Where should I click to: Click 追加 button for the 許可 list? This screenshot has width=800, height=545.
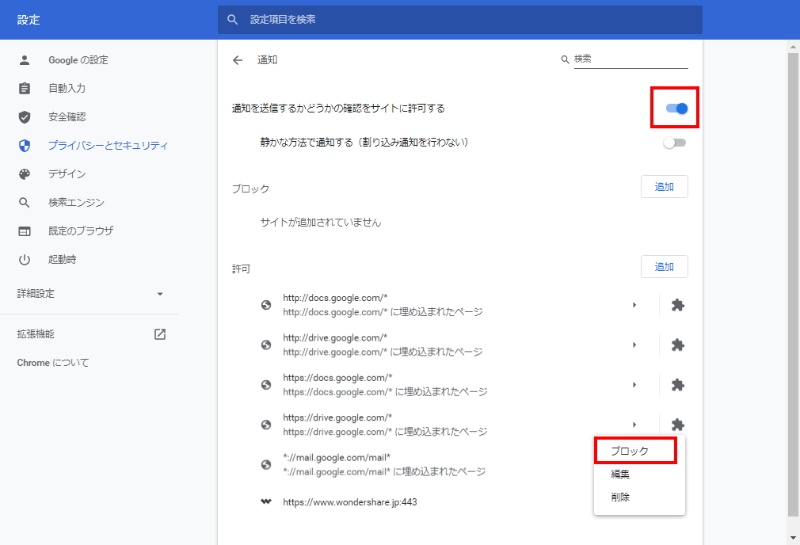tap(664, 266)
